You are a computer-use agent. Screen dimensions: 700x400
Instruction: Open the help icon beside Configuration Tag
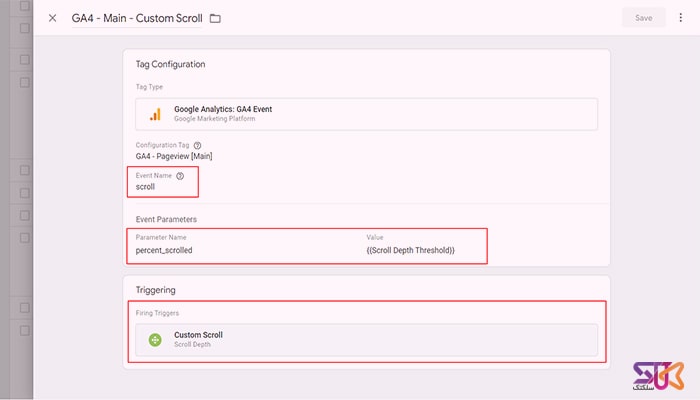[197, 145]
